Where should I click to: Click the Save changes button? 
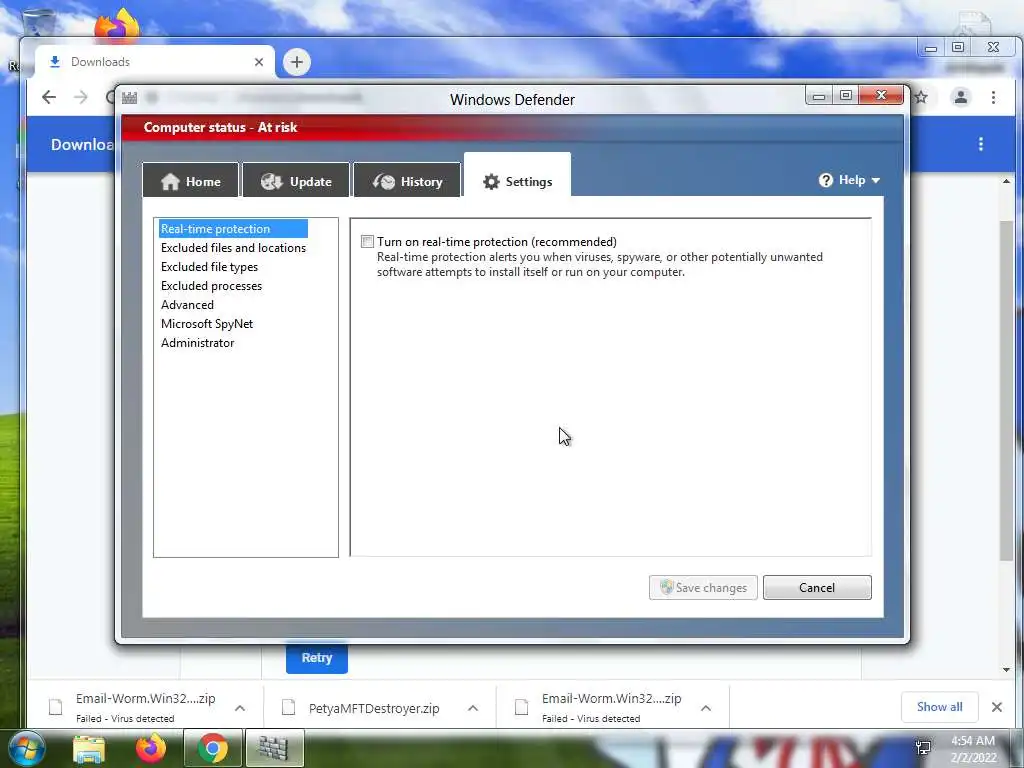(x=703, y=587)
